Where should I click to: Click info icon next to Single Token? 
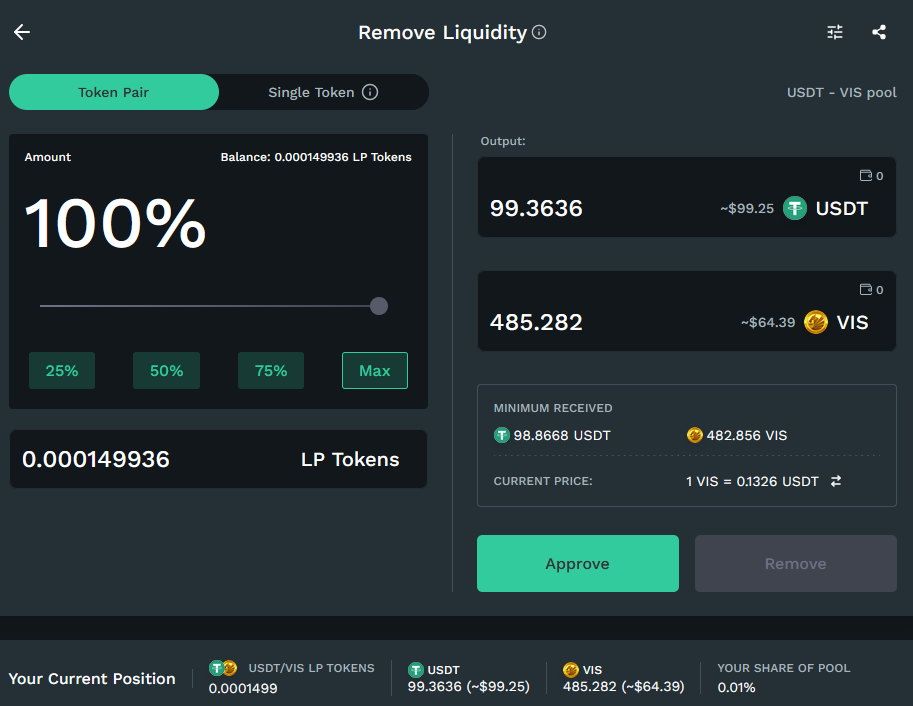[x=370, y=92]
